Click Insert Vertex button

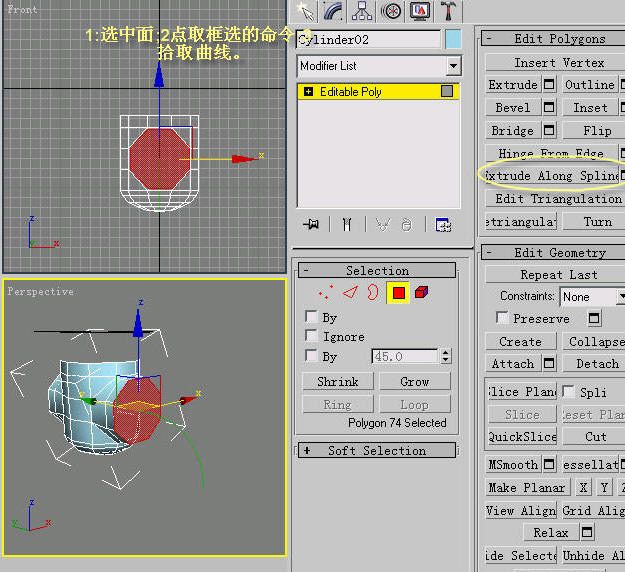tap(555, 63)
